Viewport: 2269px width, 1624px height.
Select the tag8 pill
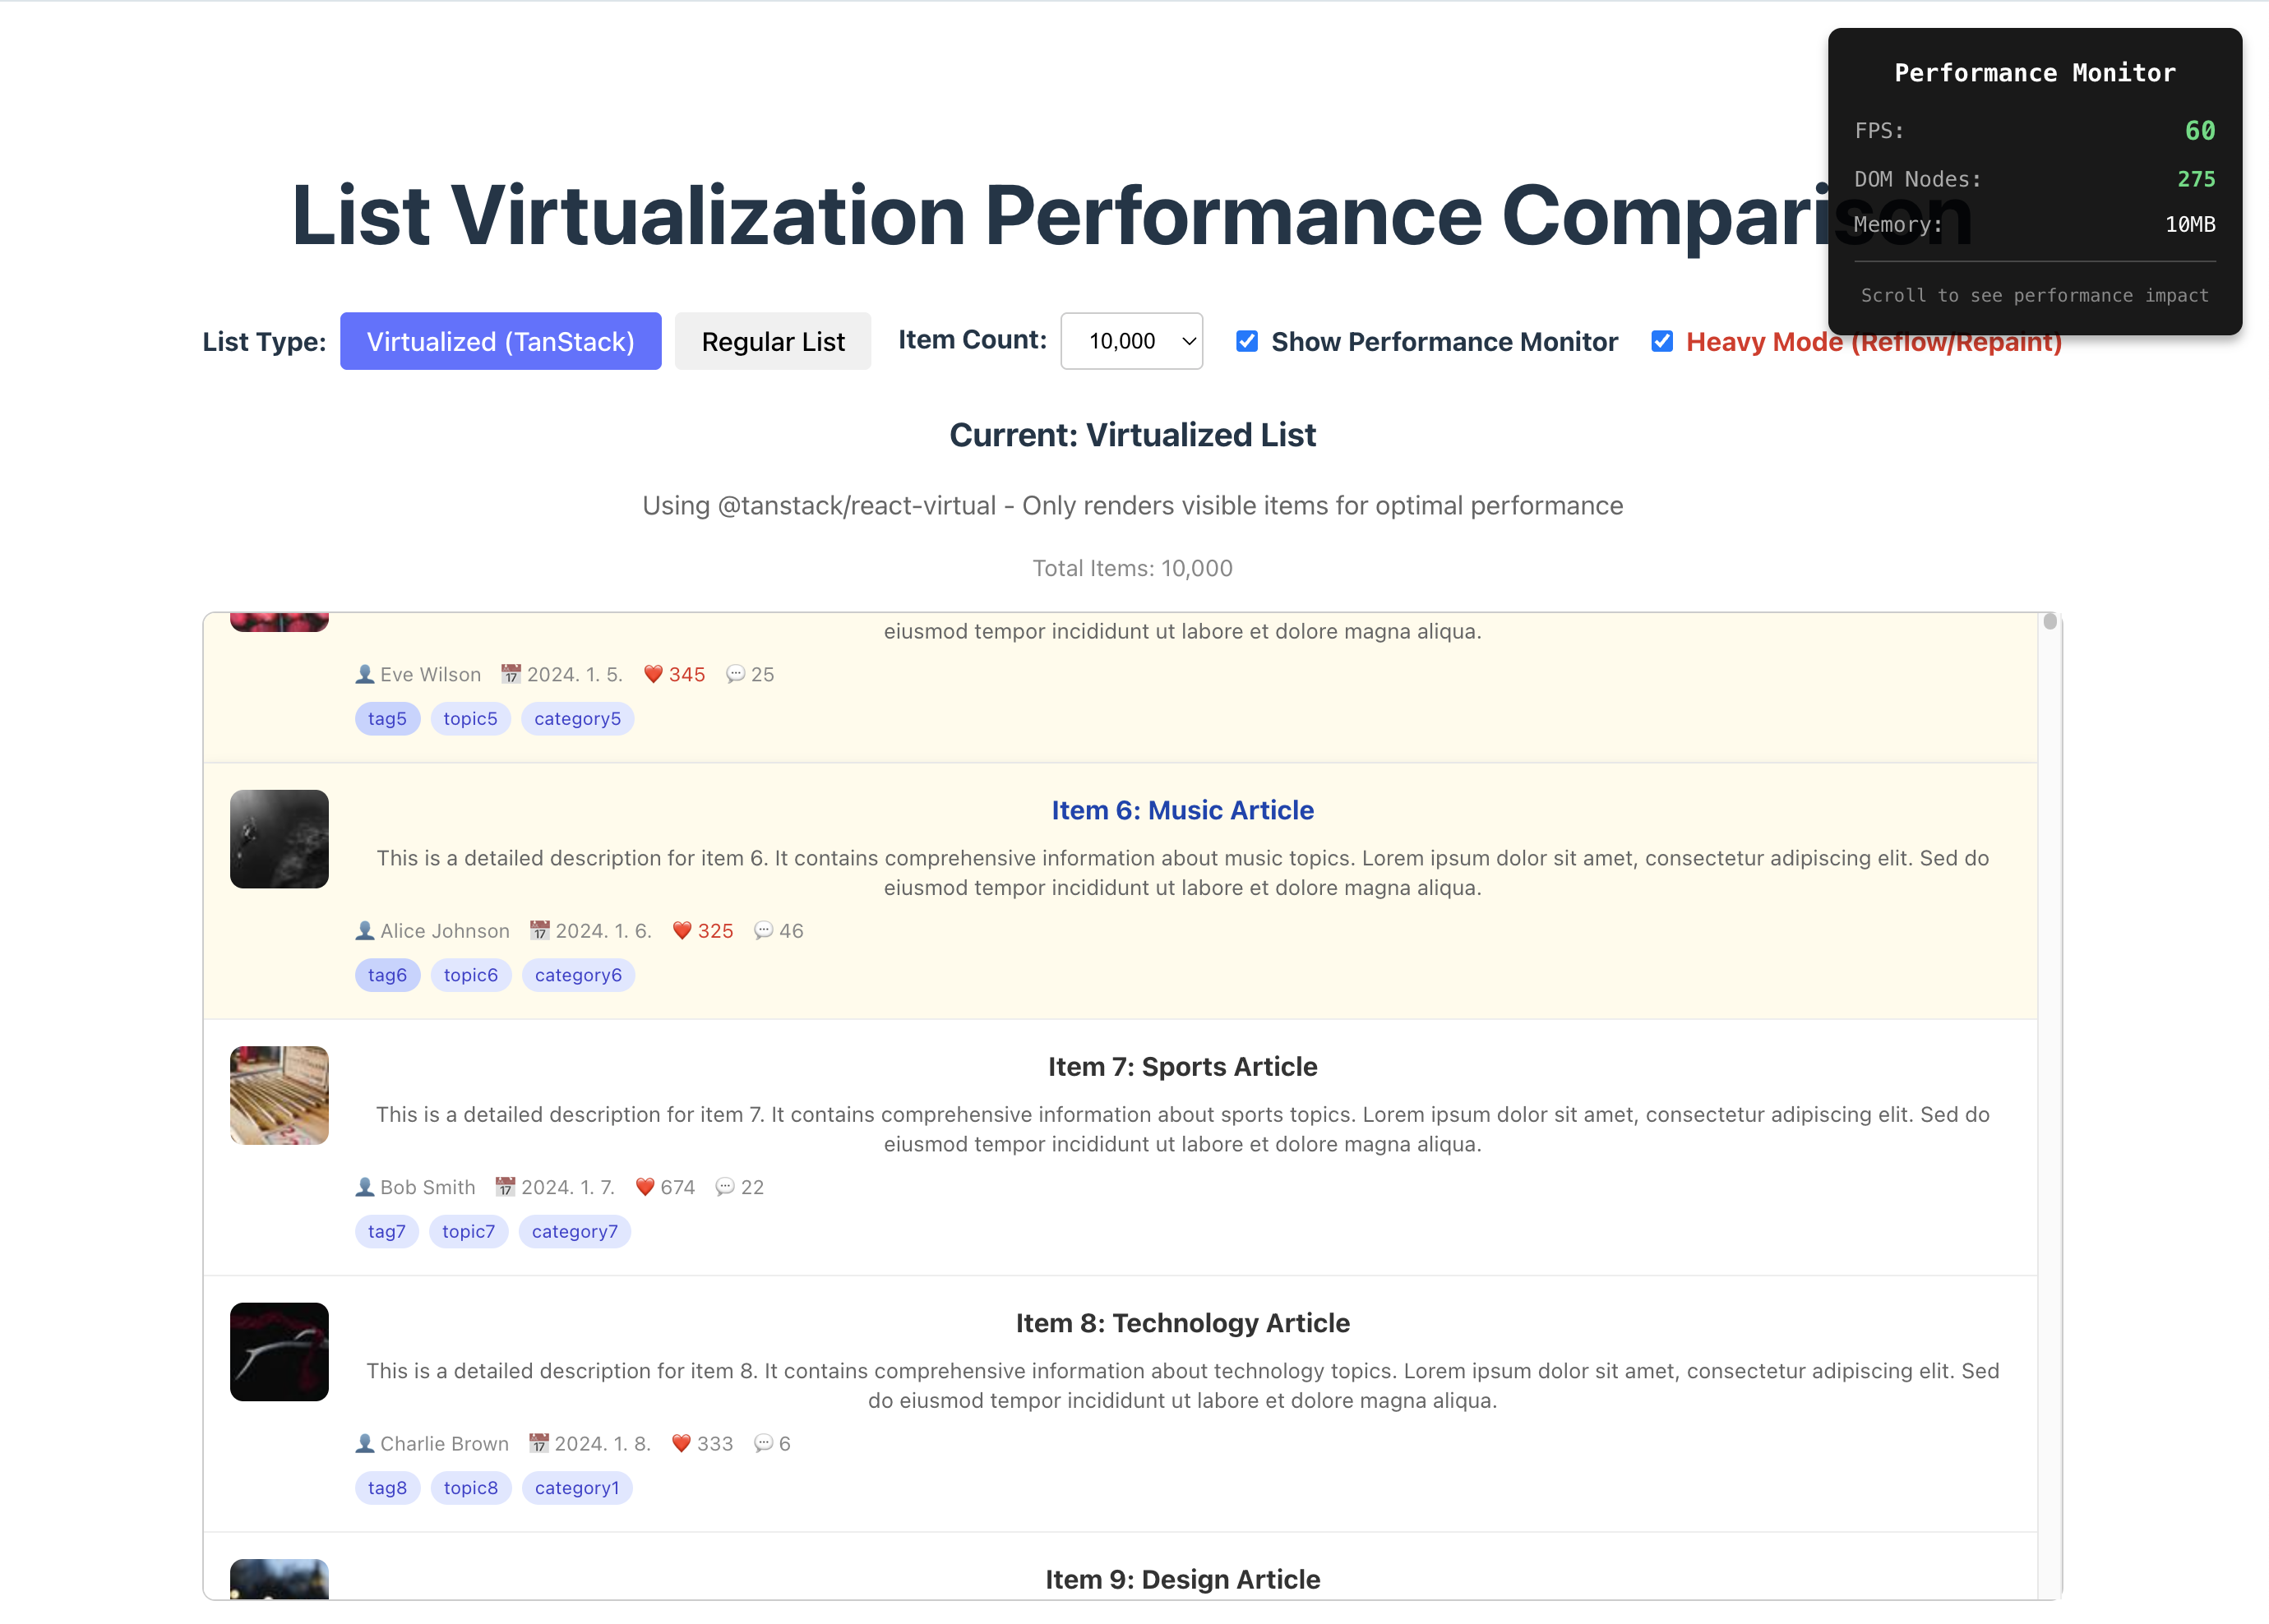[x=387, y=1488]
